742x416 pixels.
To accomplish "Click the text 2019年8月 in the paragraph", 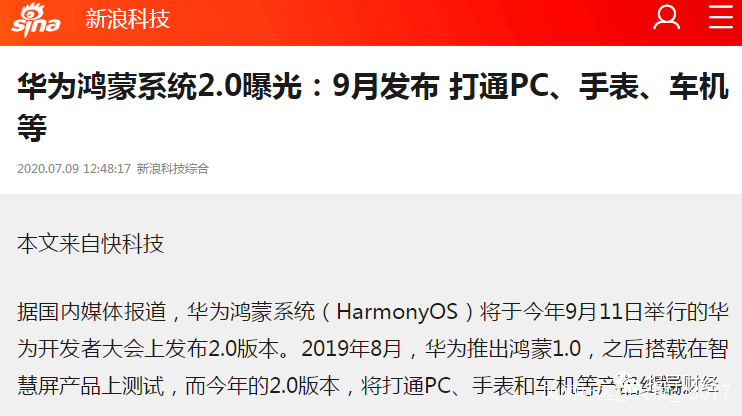I will point(351,349).
